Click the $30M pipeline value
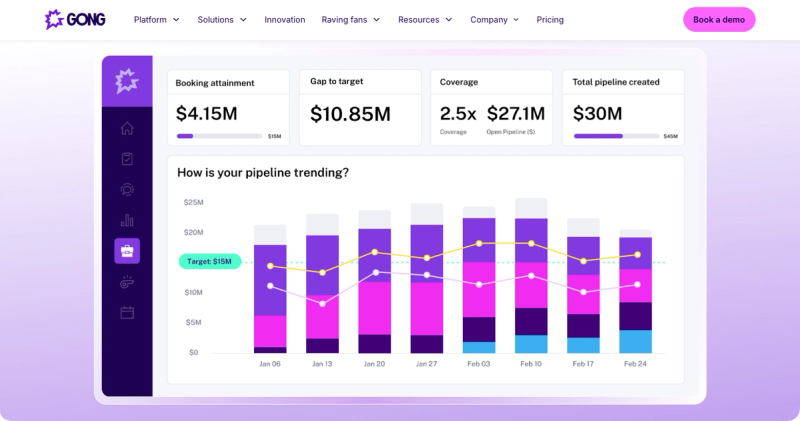800x421 pixels. pyautogui.click(x=597, y=113)
